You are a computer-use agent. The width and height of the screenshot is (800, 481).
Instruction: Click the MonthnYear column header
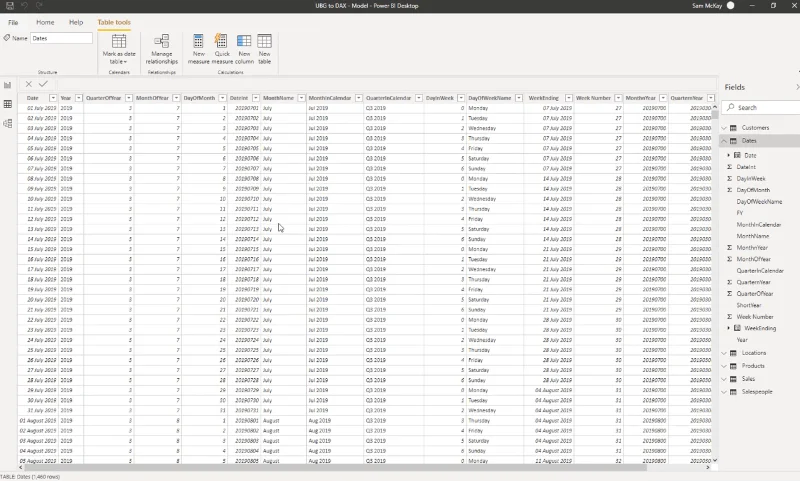click(640, 98)
